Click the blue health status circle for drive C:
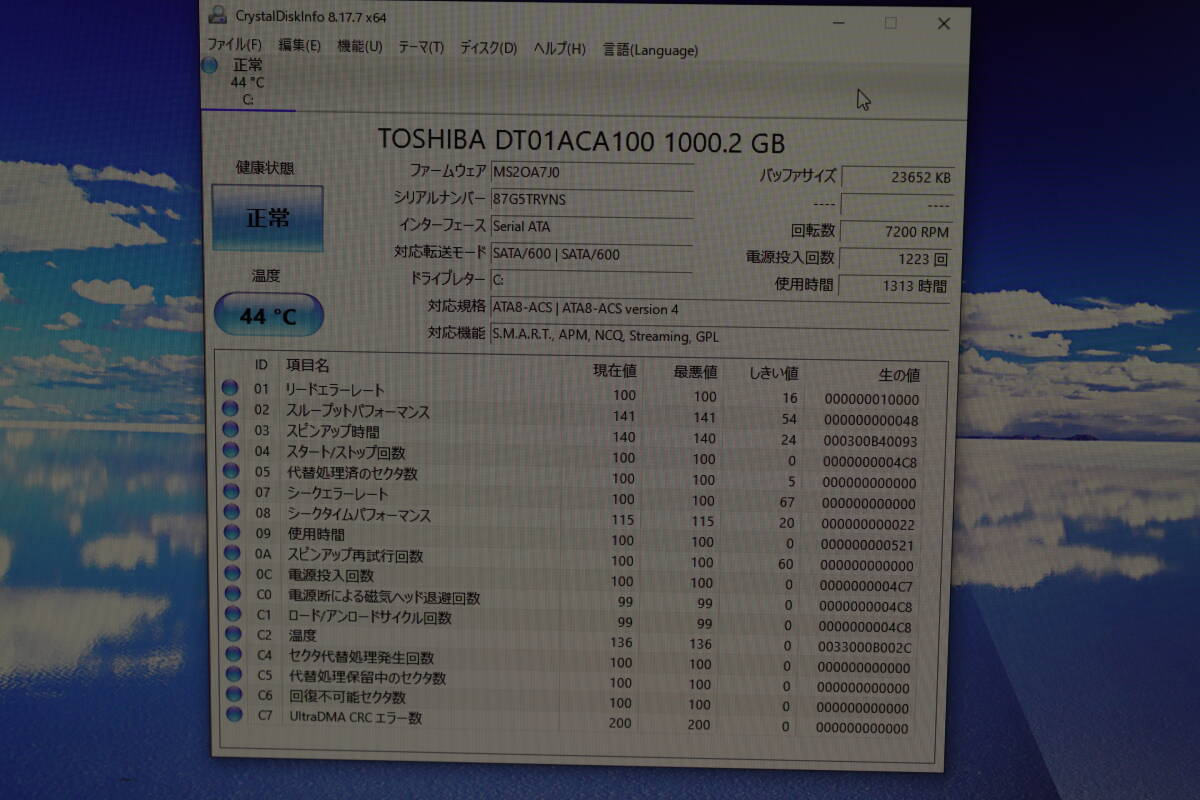 [x=210, y=66]
